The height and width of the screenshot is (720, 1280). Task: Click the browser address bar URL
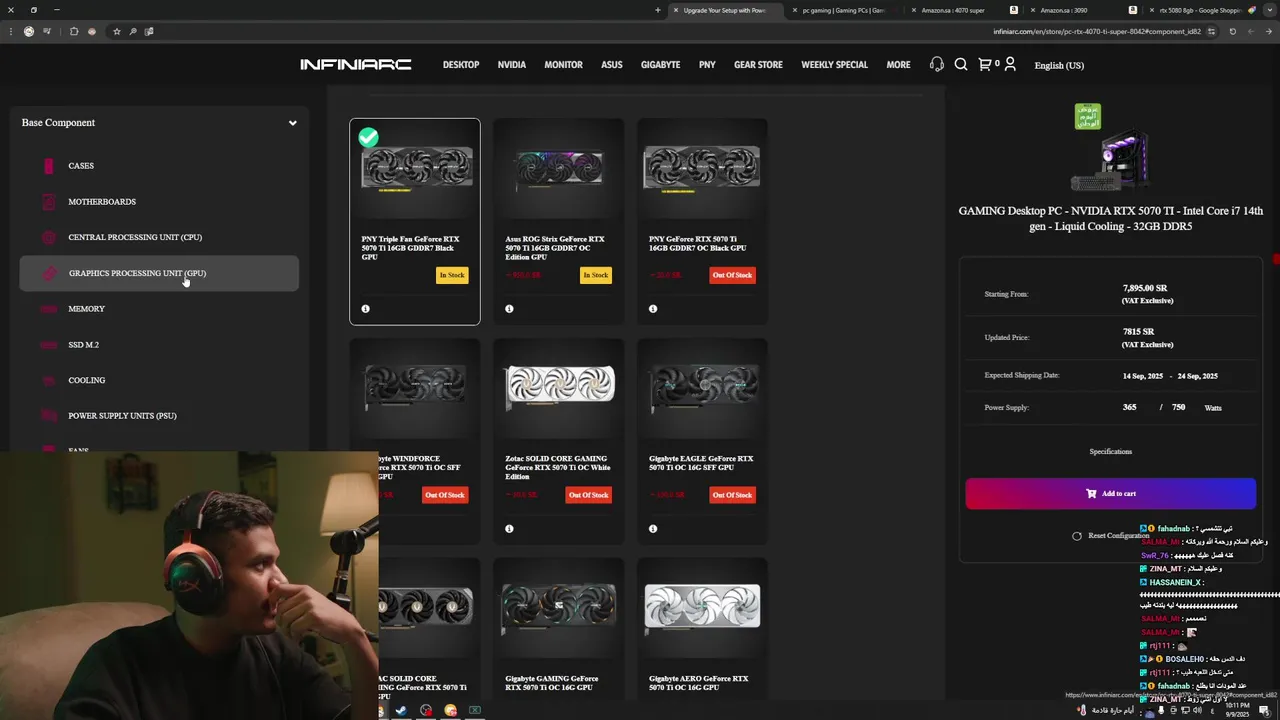[1097, 31]
